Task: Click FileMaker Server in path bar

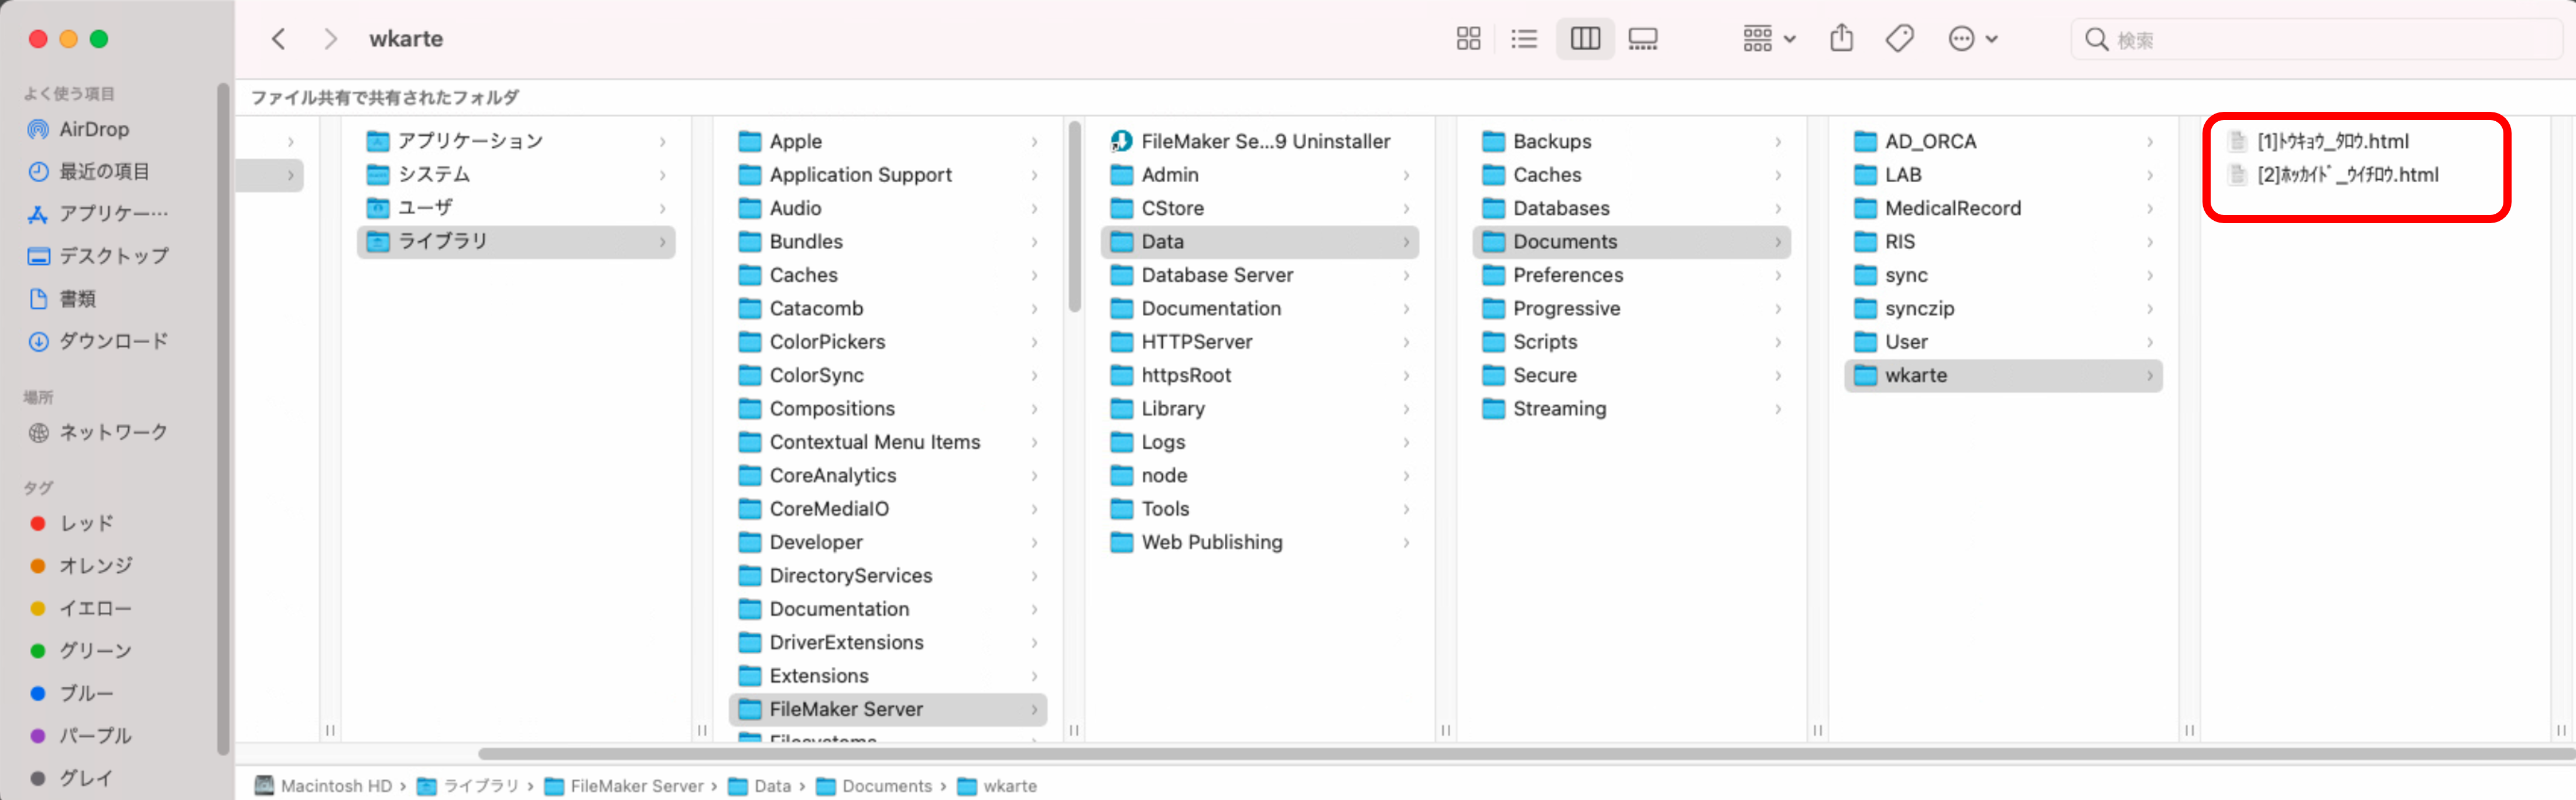Action: pyautogui.click(x=624, y=786)
